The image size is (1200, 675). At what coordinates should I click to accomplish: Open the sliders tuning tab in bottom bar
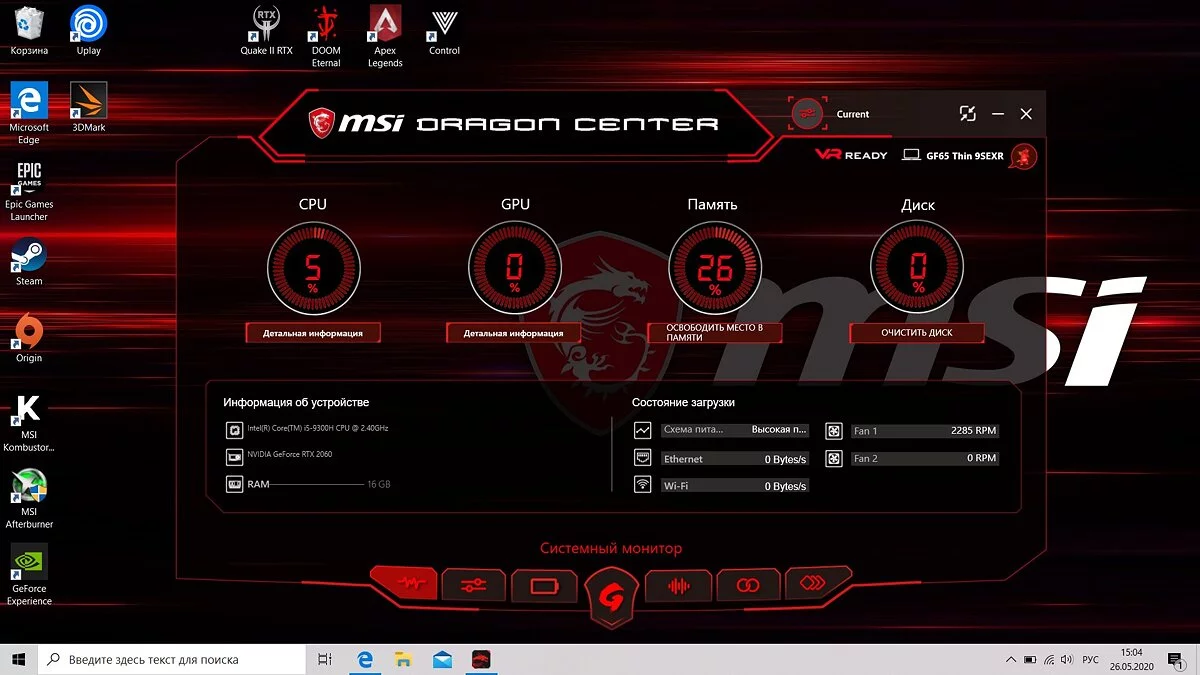[x=473, y=585]
